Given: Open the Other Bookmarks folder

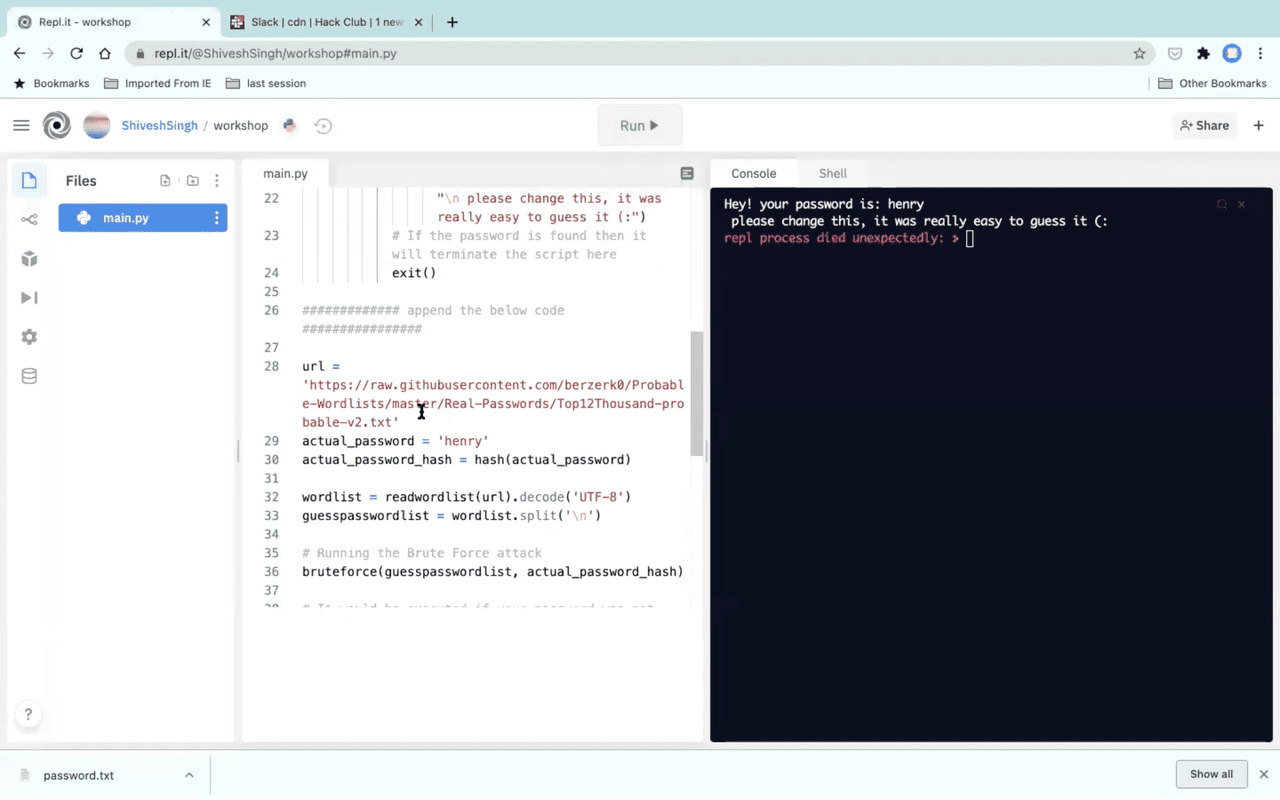Looking at the screenshot, I should (x=1212, y=83).
